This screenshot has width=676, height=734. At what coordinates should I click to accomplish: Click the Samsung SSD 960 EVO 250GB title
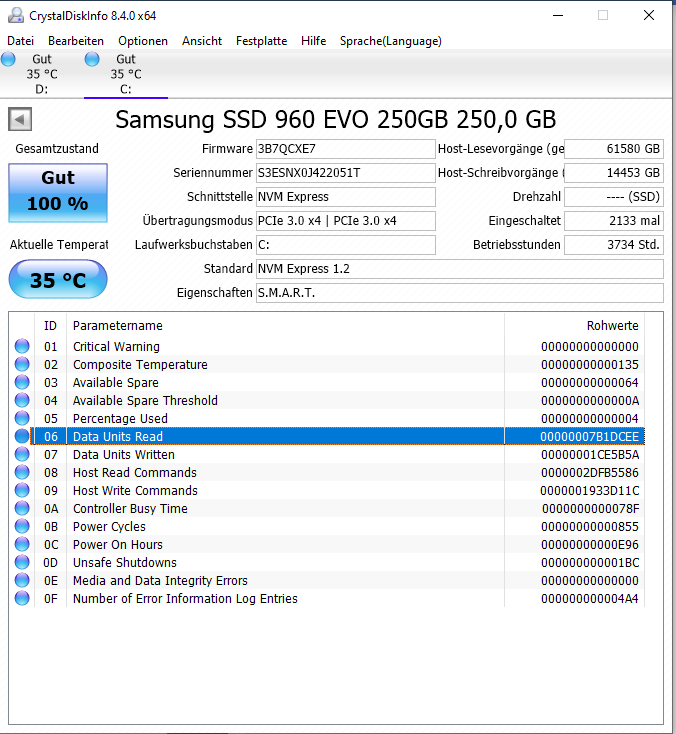coord(336,119)
